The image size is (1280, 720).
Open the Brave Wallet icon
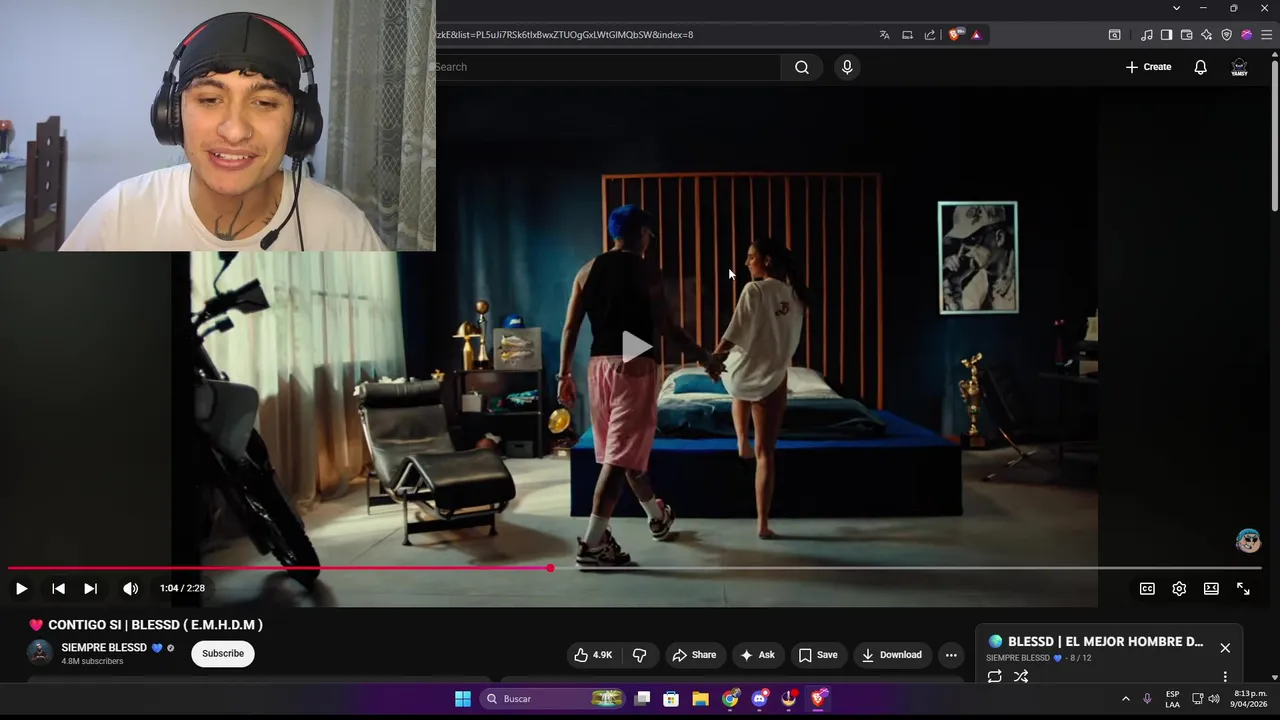[x=1186, y=35]
